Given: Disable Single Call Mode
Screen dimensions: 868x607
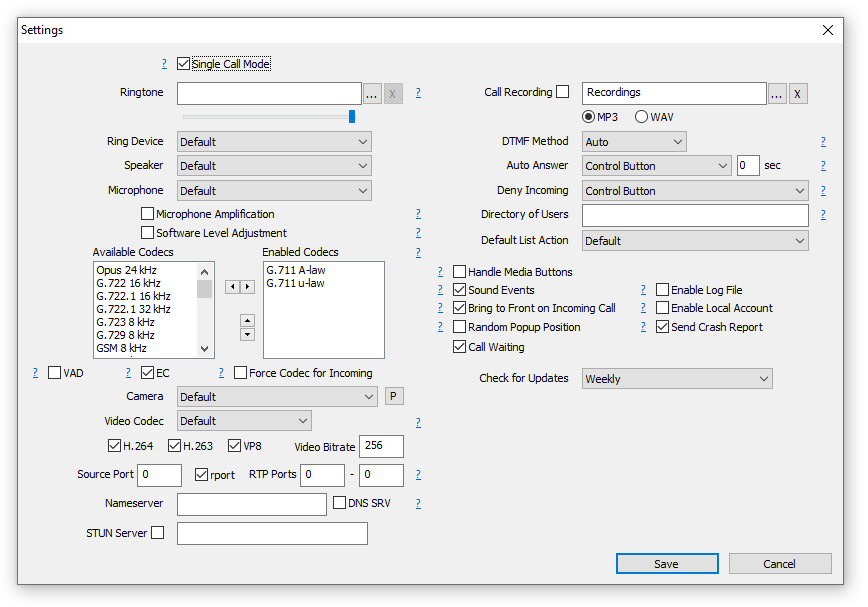Looking at the screenshot, I should pos(183,63).
